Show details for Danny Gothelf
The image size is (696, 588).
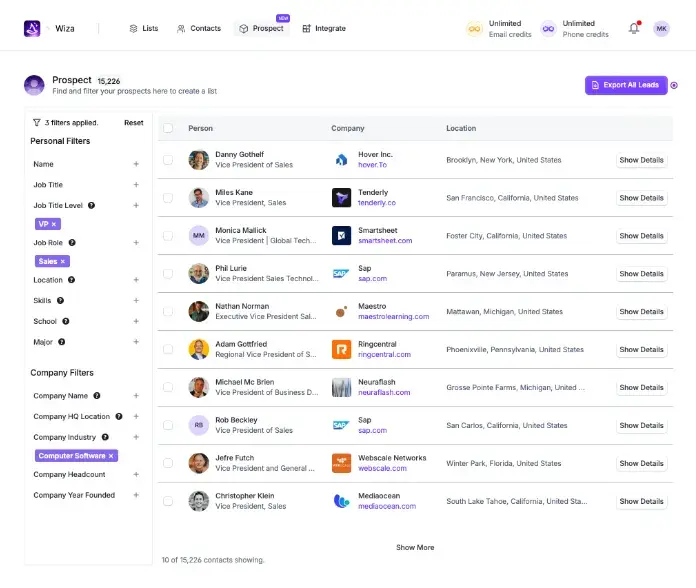point(641,160)
